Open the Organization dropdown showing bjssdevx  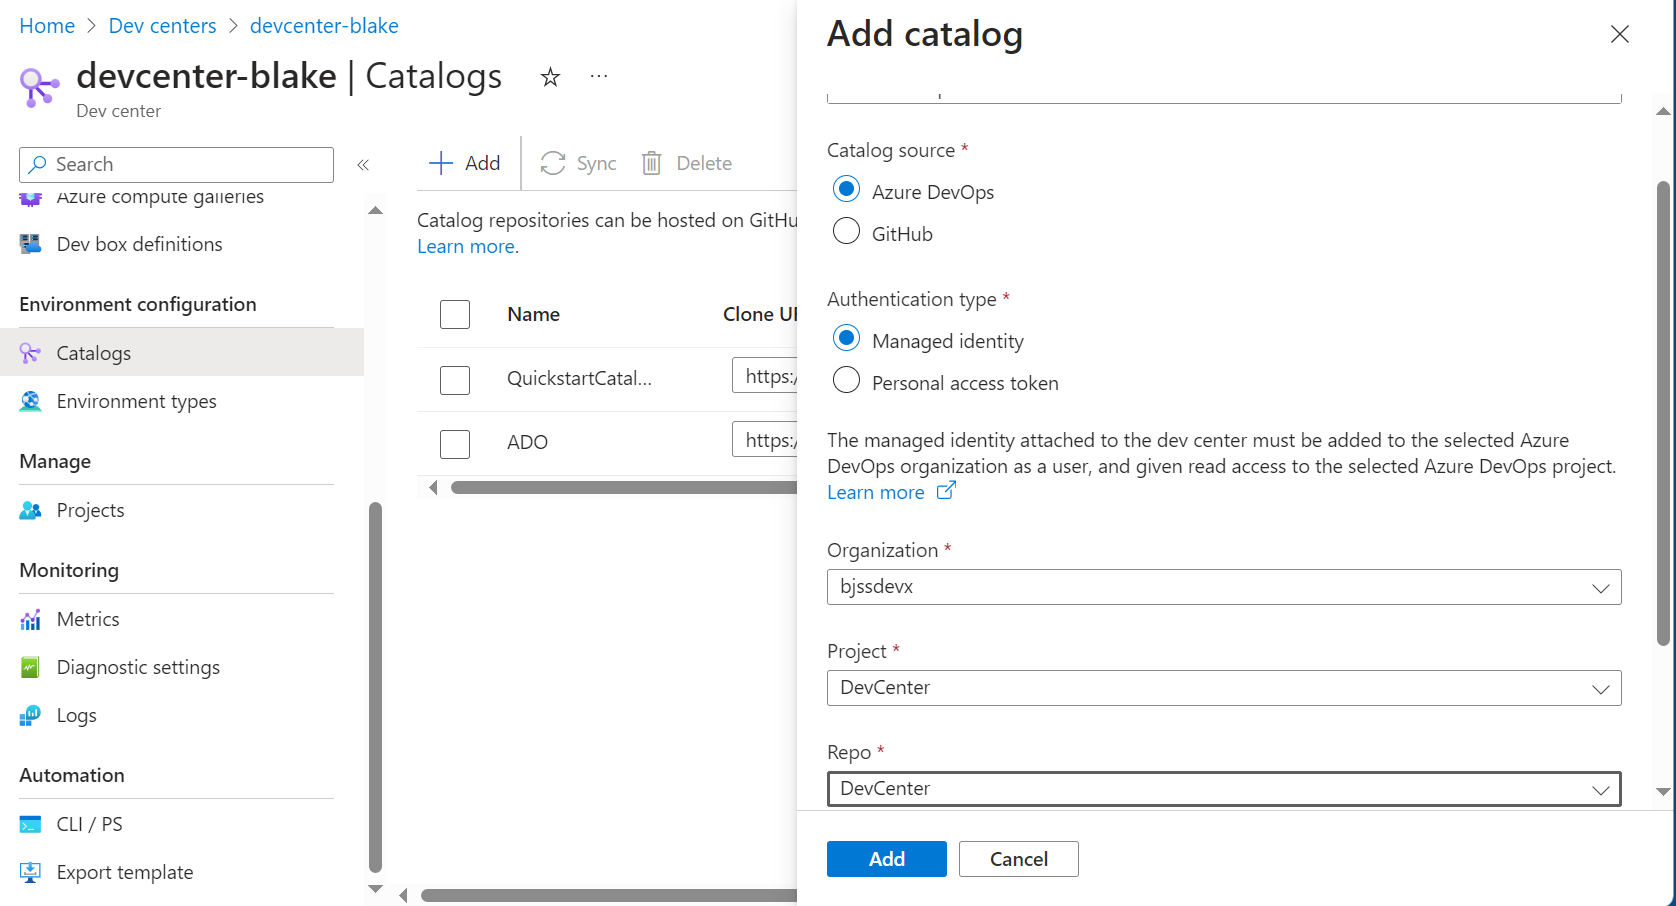pyautogui.click(x=1224, y=587)
